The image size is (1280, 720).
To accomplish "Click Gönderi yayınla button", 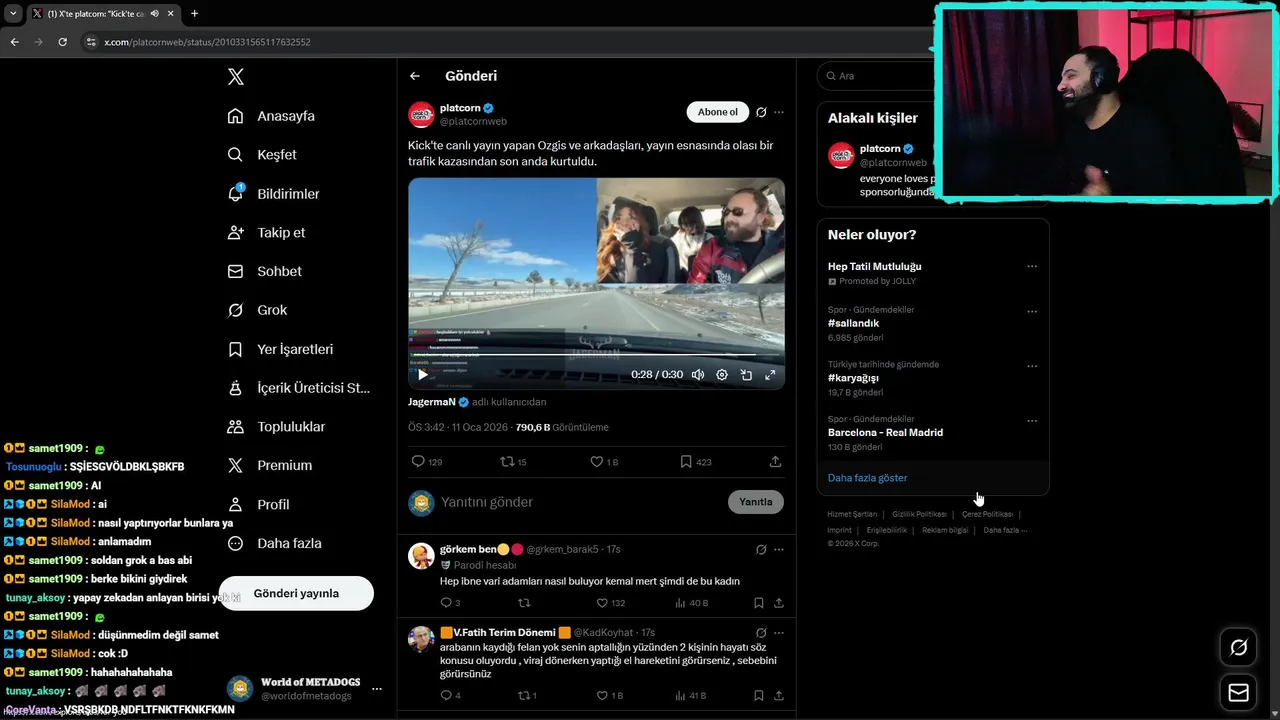I will pyautogui.click(x=296, y=593).
